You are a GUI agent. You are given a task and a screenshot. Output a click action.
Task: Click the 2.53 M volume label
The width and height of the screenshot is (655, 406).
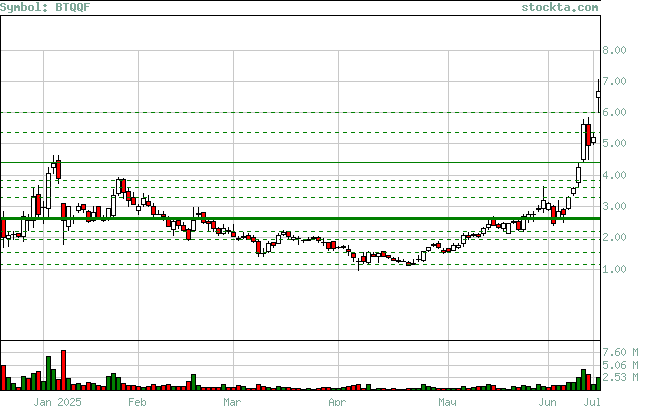(620, 377)
